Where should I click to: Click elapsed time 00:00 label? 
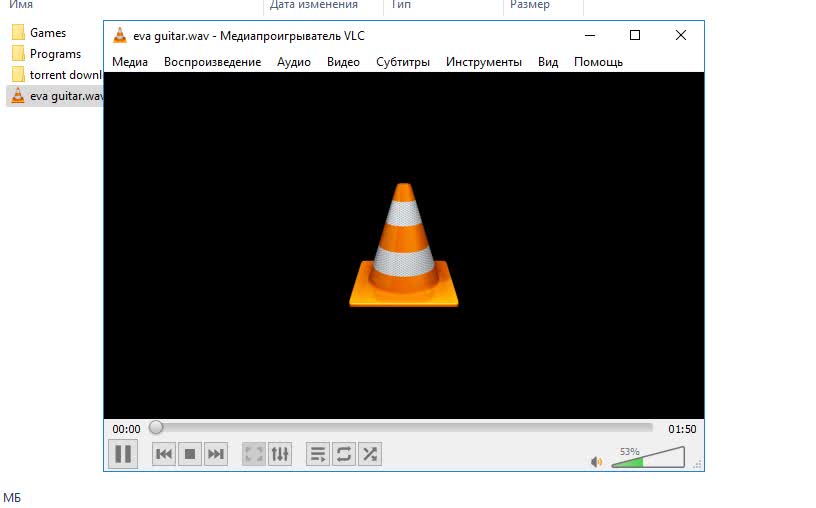pos(126,429)
